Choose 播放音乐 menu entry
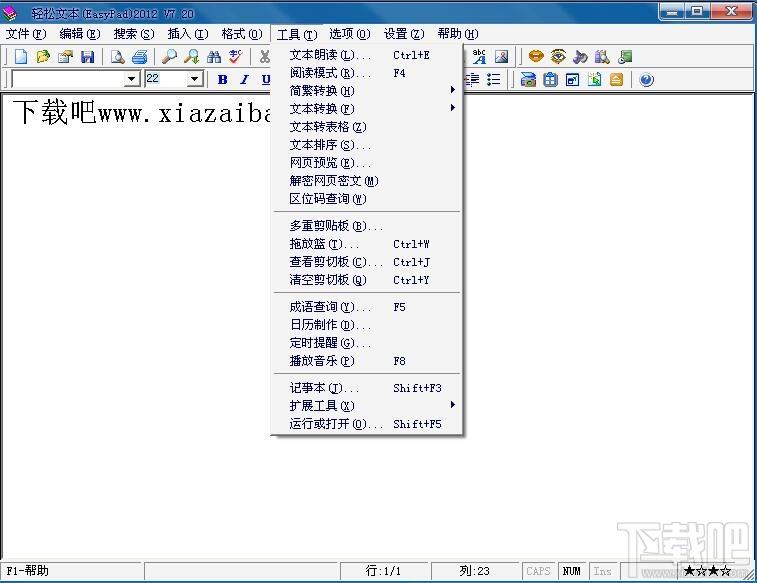The height and width of the screenshot is (583, 757). (x=367, y=361)
